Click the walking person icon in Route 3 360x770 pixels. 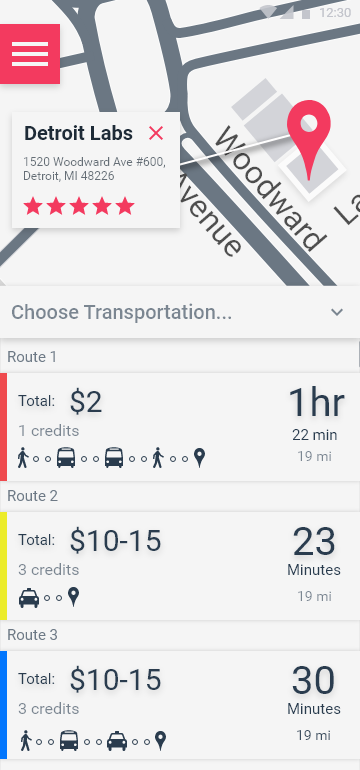26,741
